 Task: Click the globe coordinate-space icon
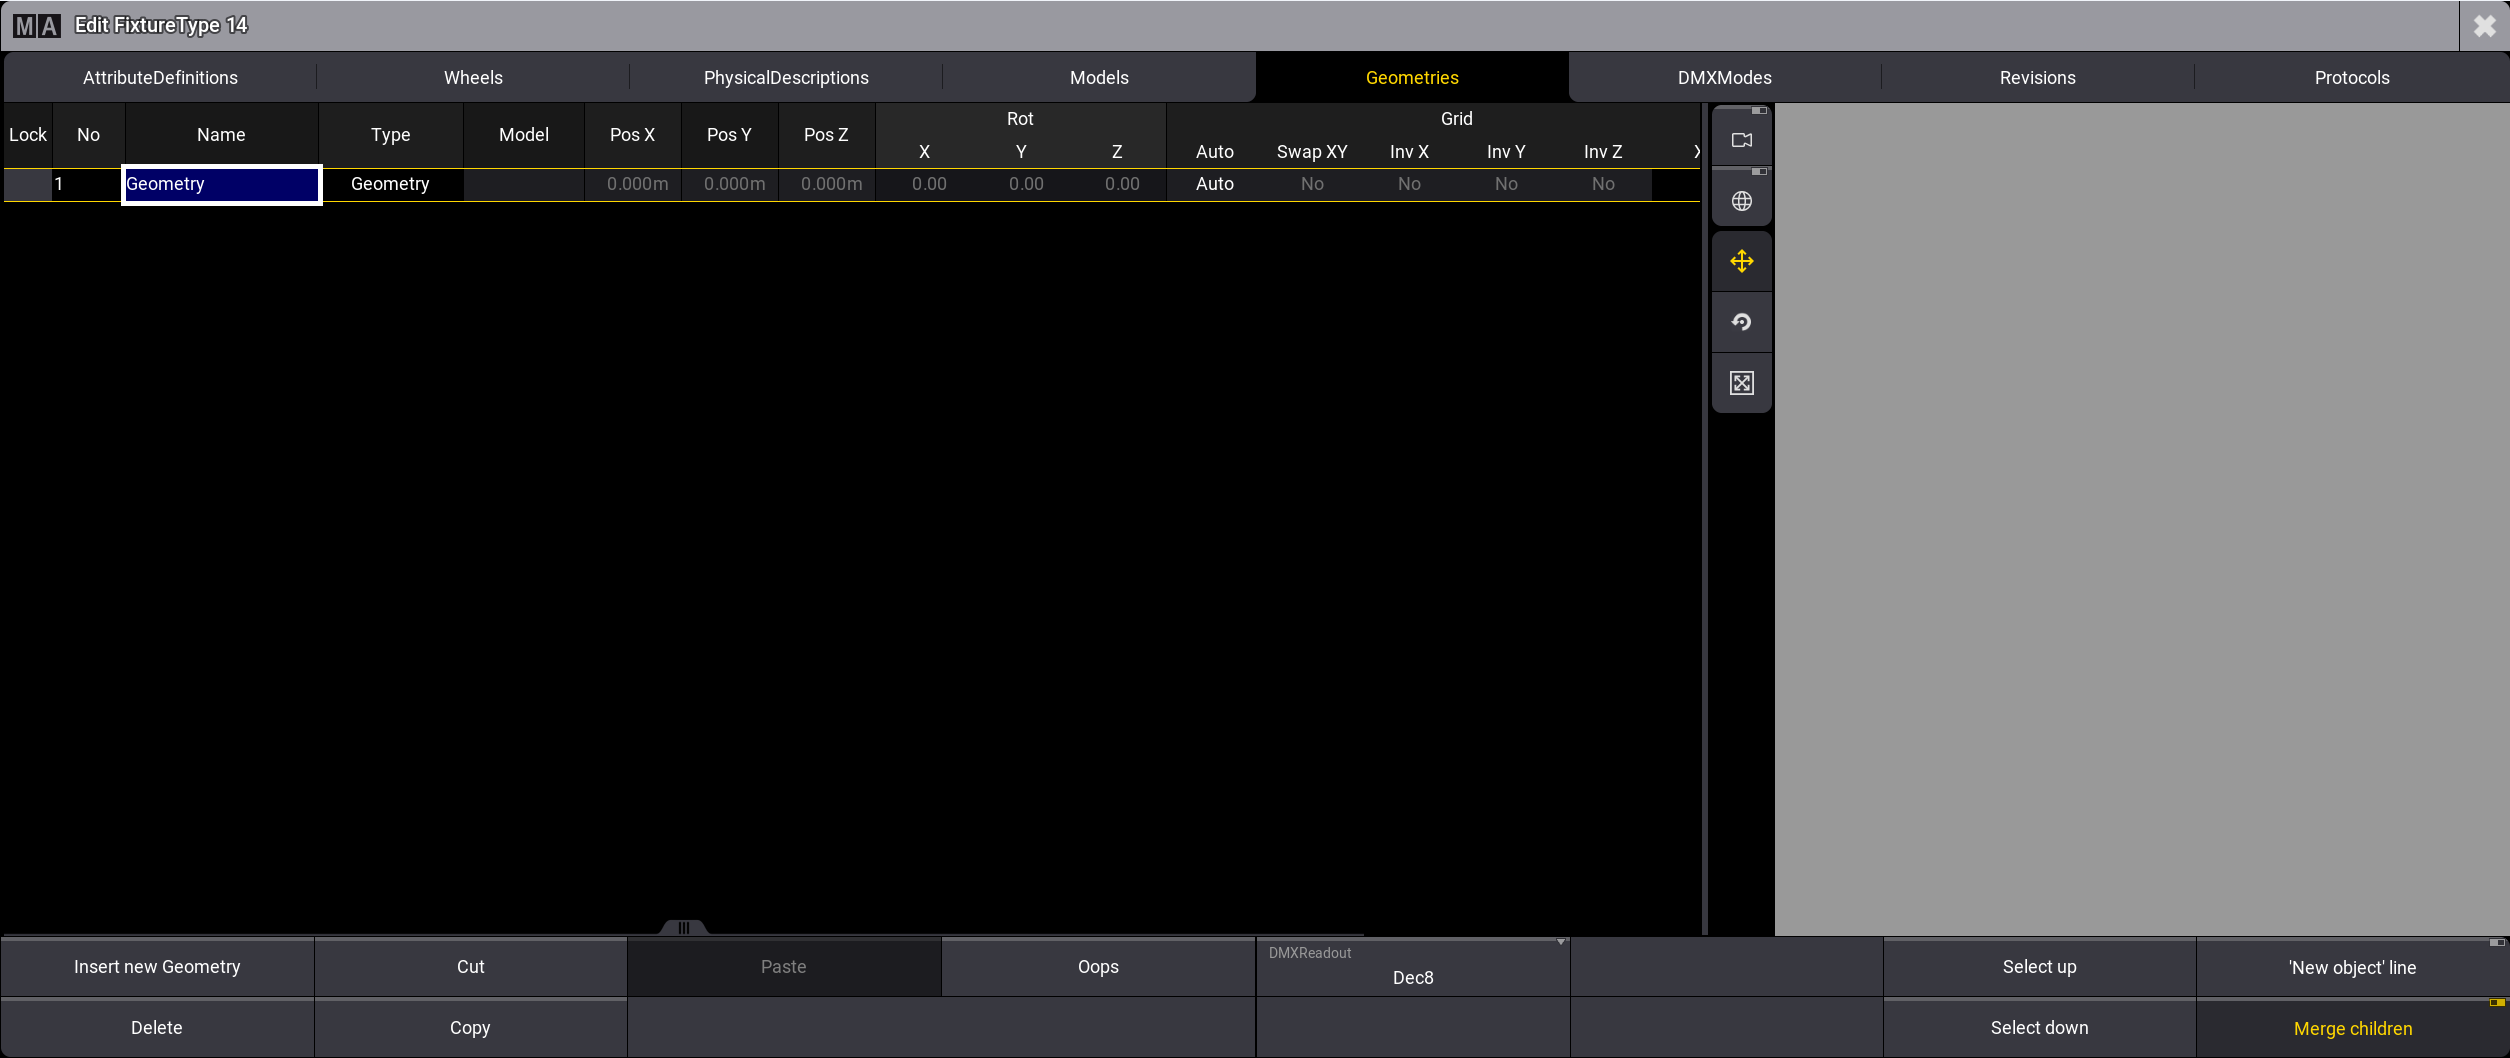(x=1741, y=201)
